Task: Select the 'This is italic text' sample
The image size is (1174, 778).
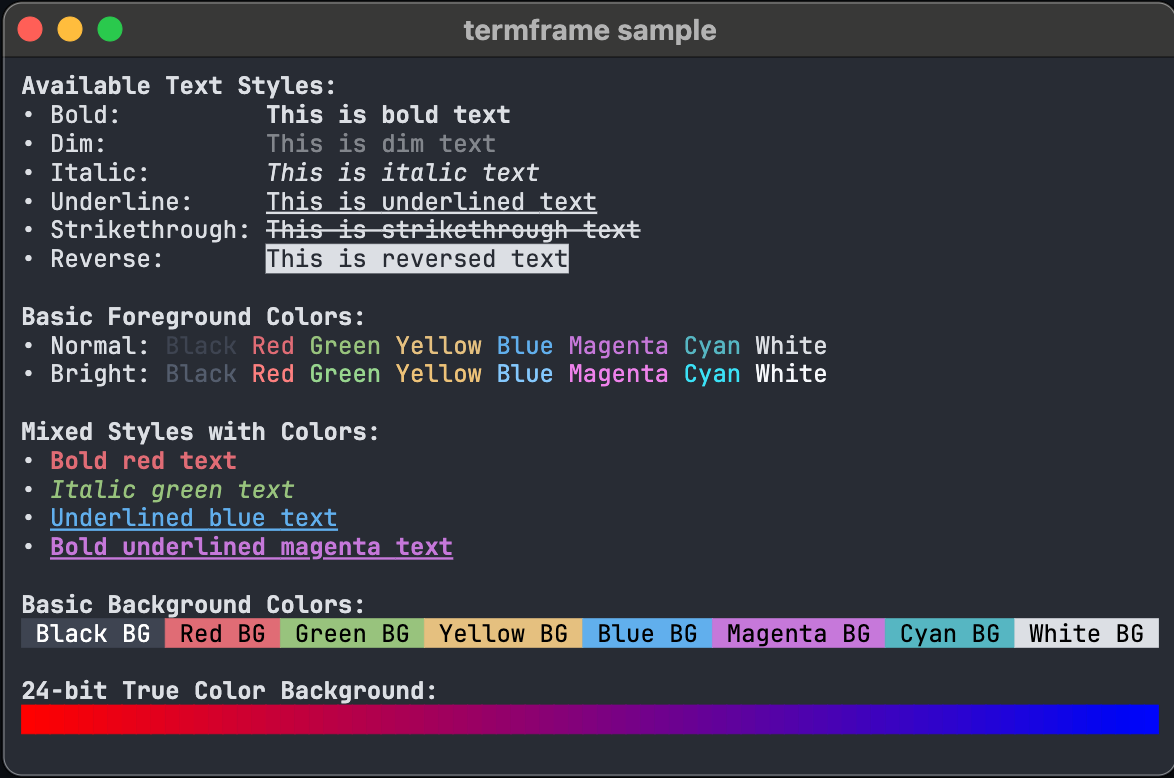Action: tap(403, 173)
